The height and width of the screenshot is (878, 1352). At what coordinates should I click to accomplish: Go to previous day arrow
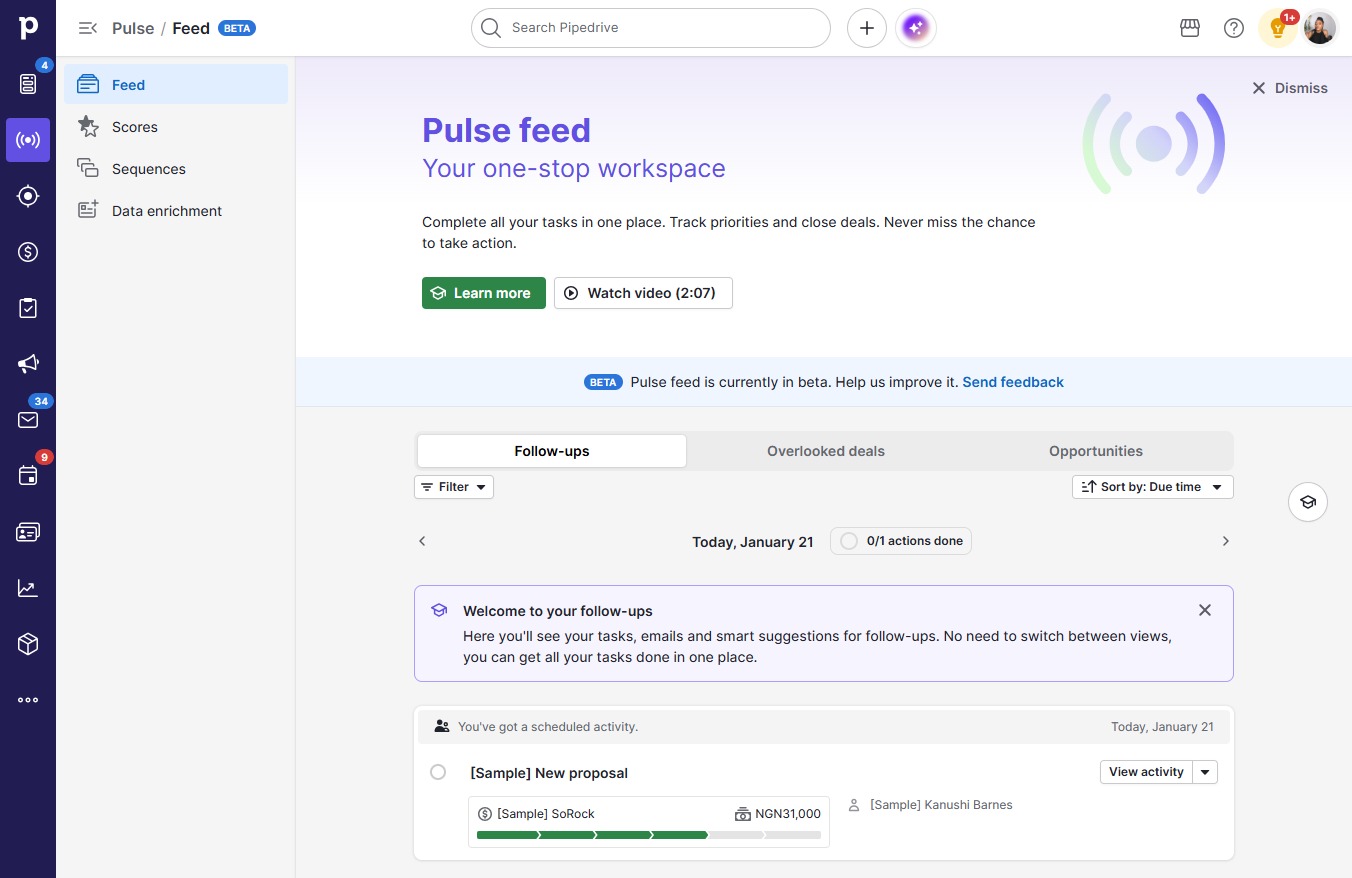click(x=422, y=541)
